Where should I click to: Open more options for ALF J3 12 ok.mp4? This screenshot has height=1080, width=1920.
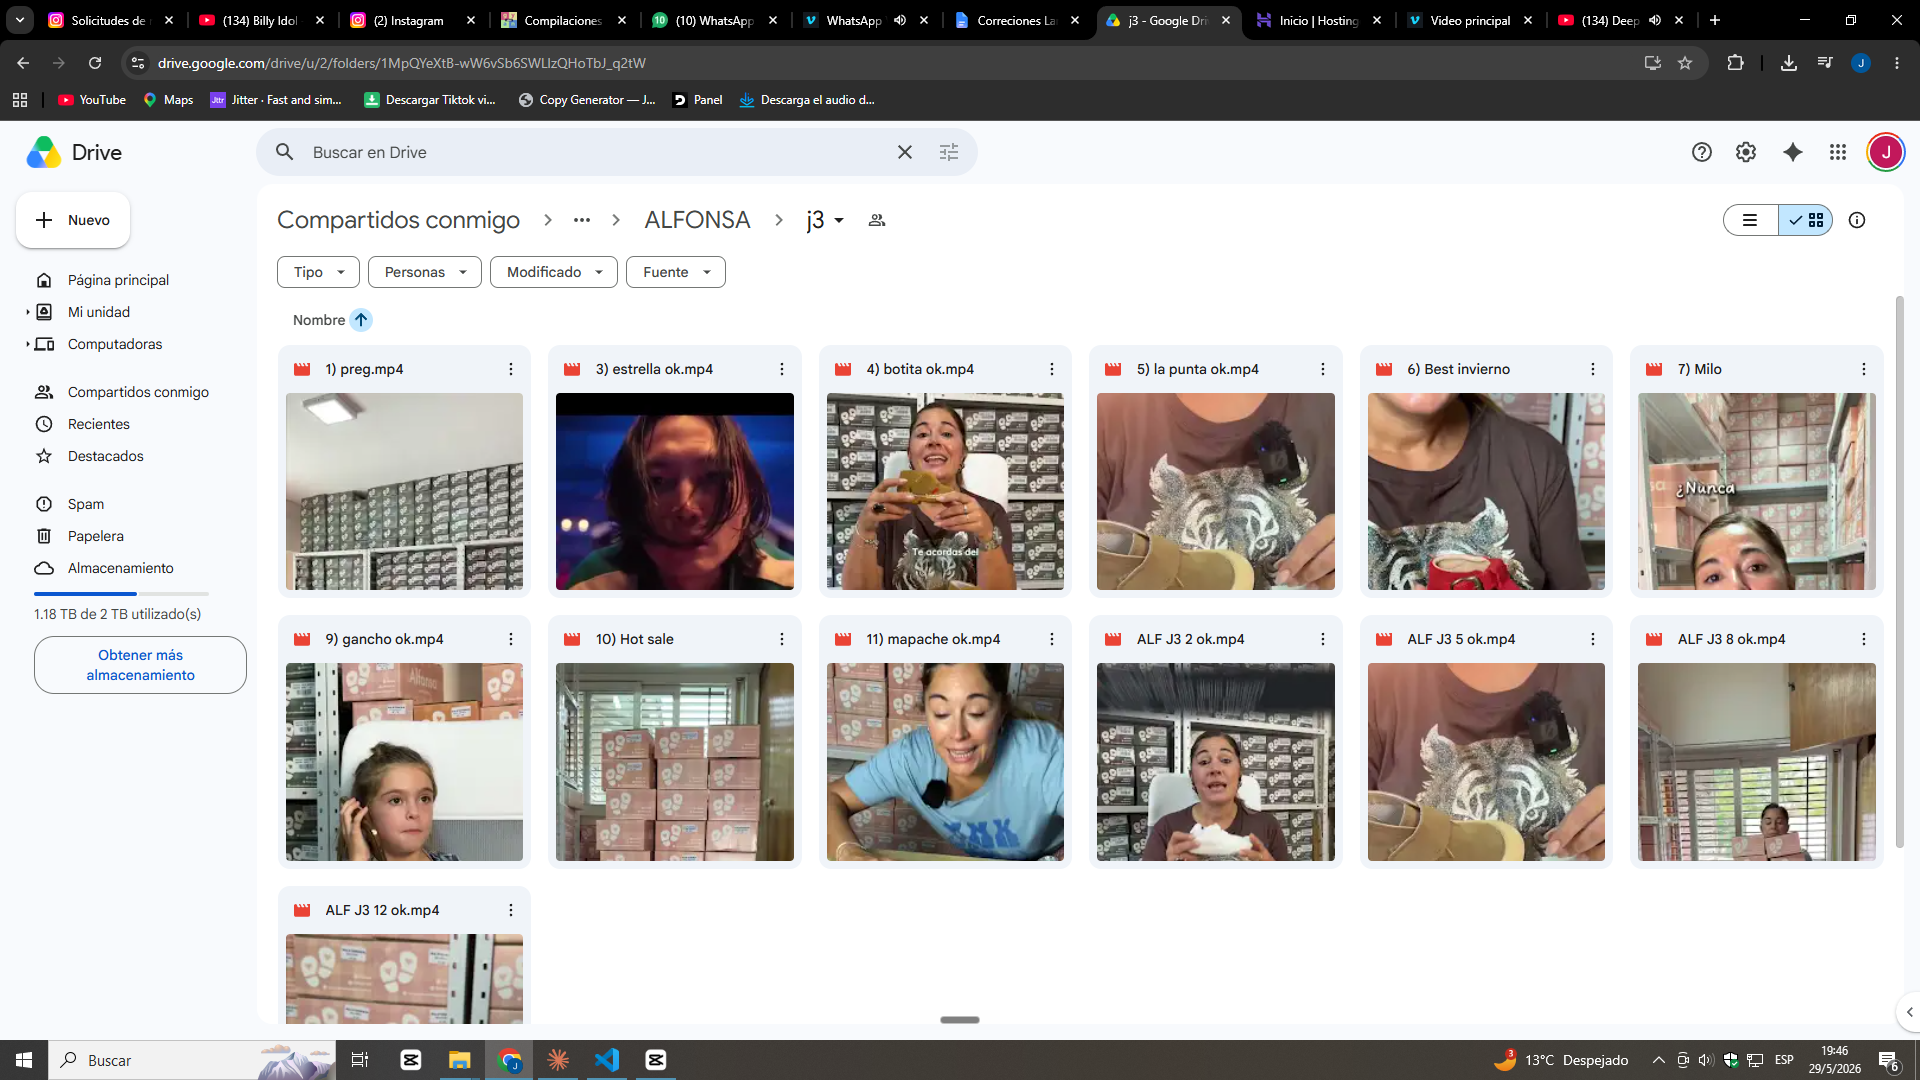coord(511,910)
